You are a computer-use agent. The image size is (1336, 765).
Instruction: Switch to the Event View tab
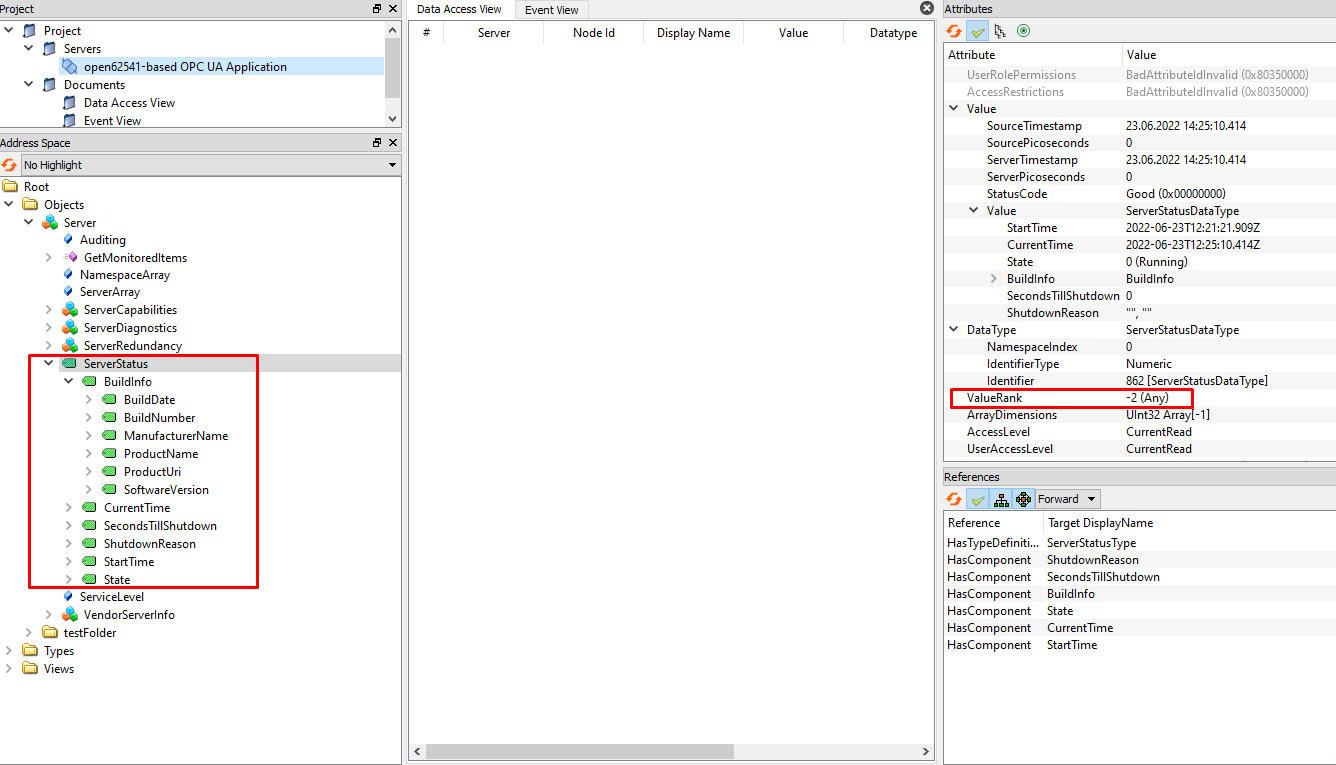coord(551,9)
